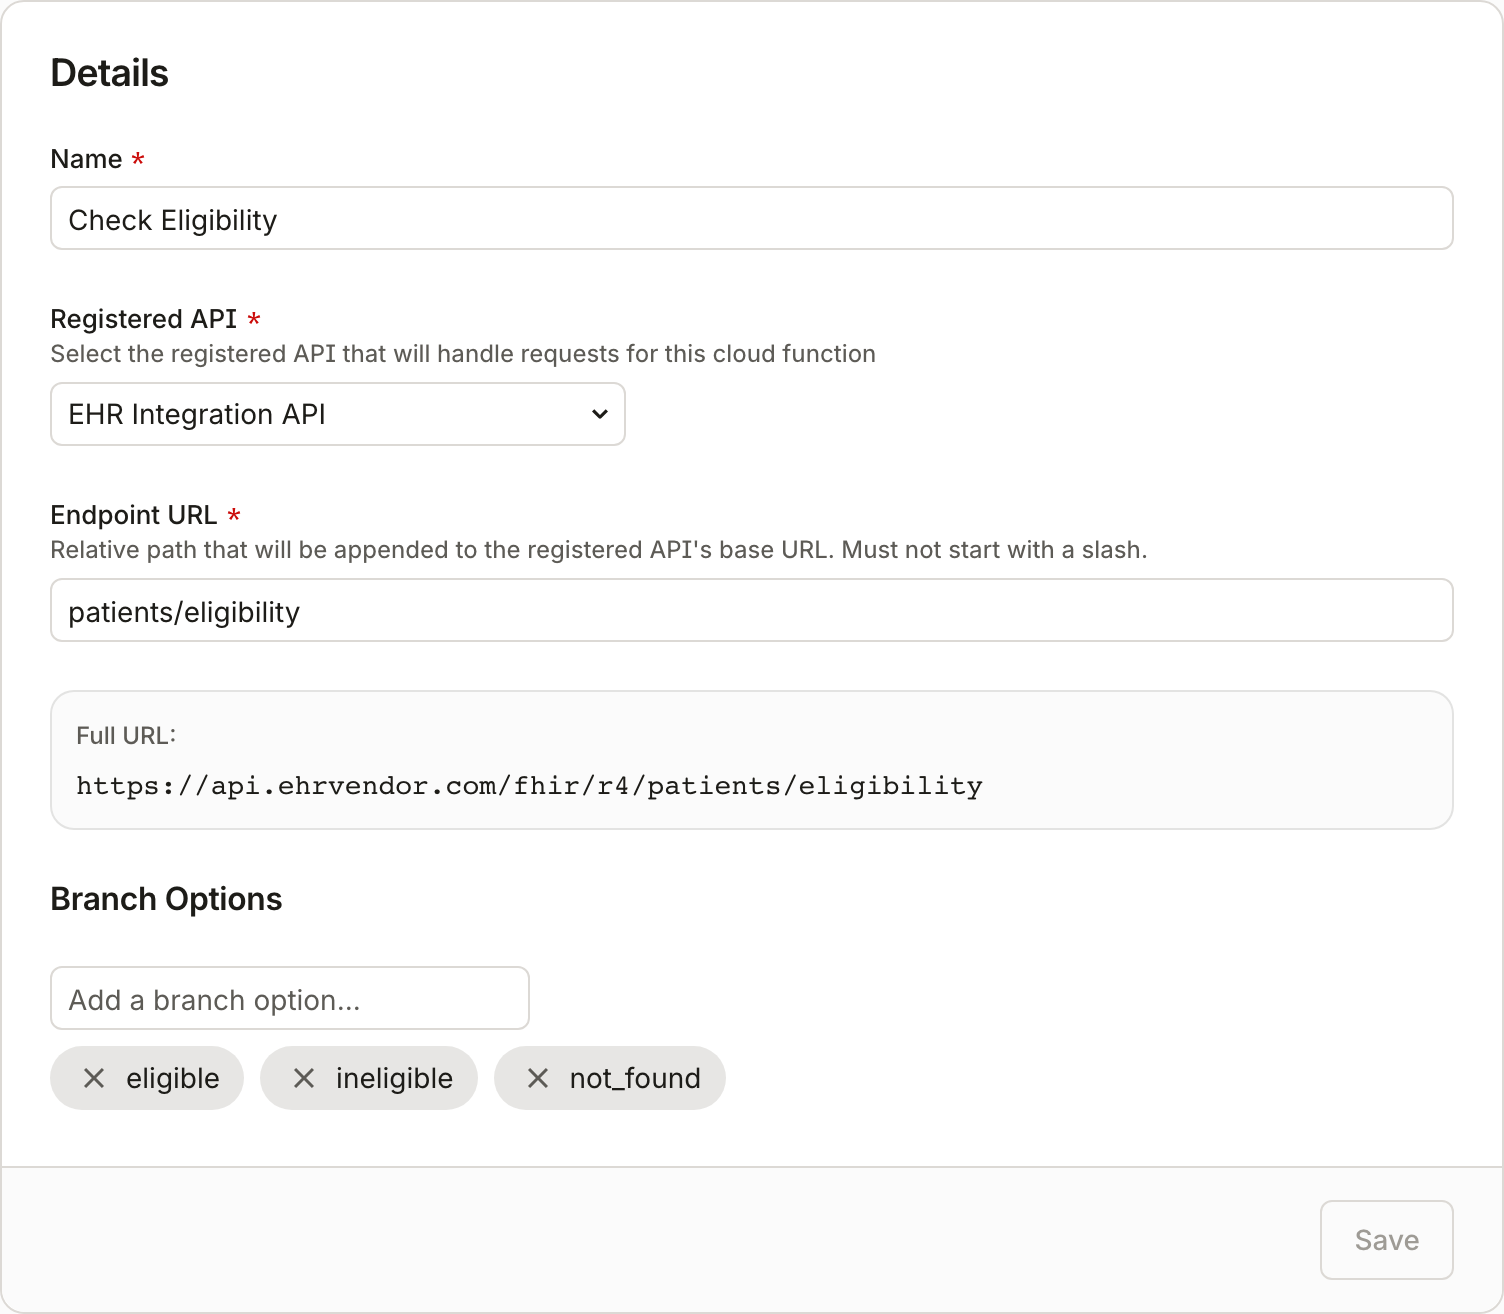
Task: Click the Details heading
Action: [110, 73]
